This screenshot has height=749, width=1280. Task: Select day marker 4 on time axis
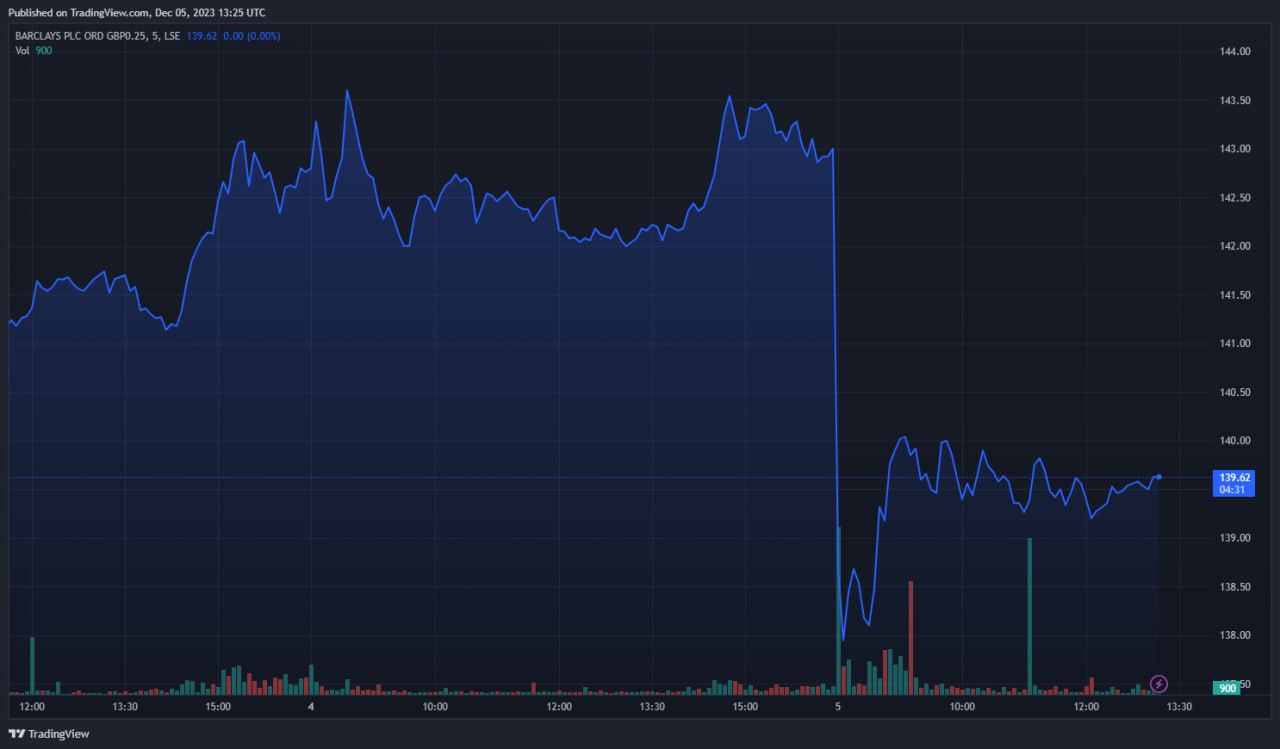click(311, 707)
